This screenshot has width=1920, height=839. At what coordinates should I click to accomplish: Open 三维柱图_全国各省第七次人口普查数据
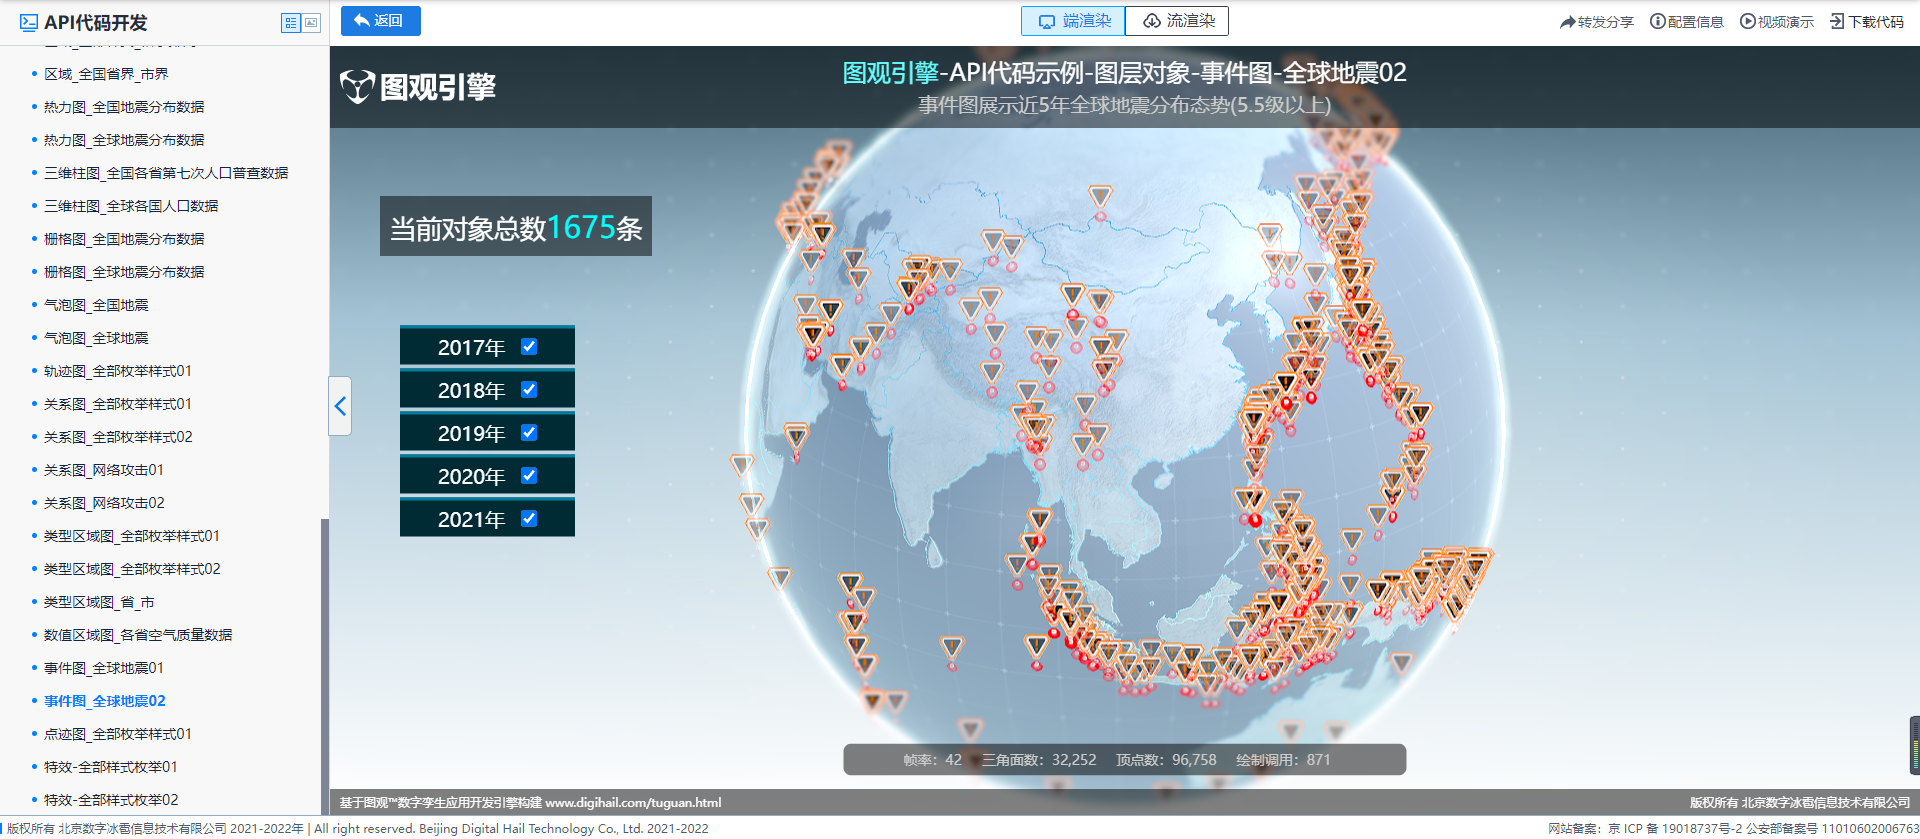click(166, 173)
